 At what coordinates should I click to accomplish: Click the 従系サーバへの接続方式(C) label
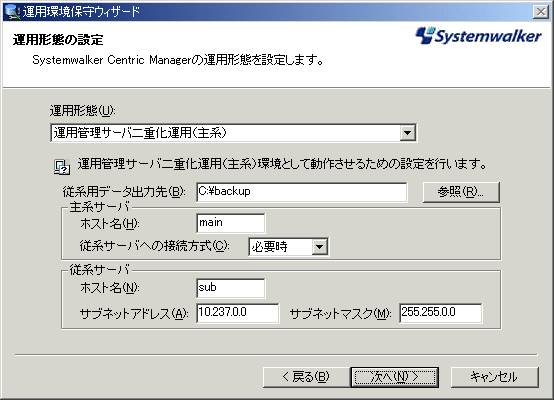pos(154,246)
